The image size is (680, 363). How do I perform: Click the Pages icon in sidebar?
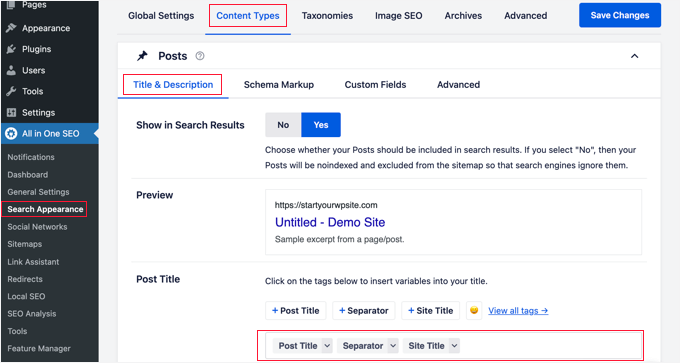[x=11, y=5]
